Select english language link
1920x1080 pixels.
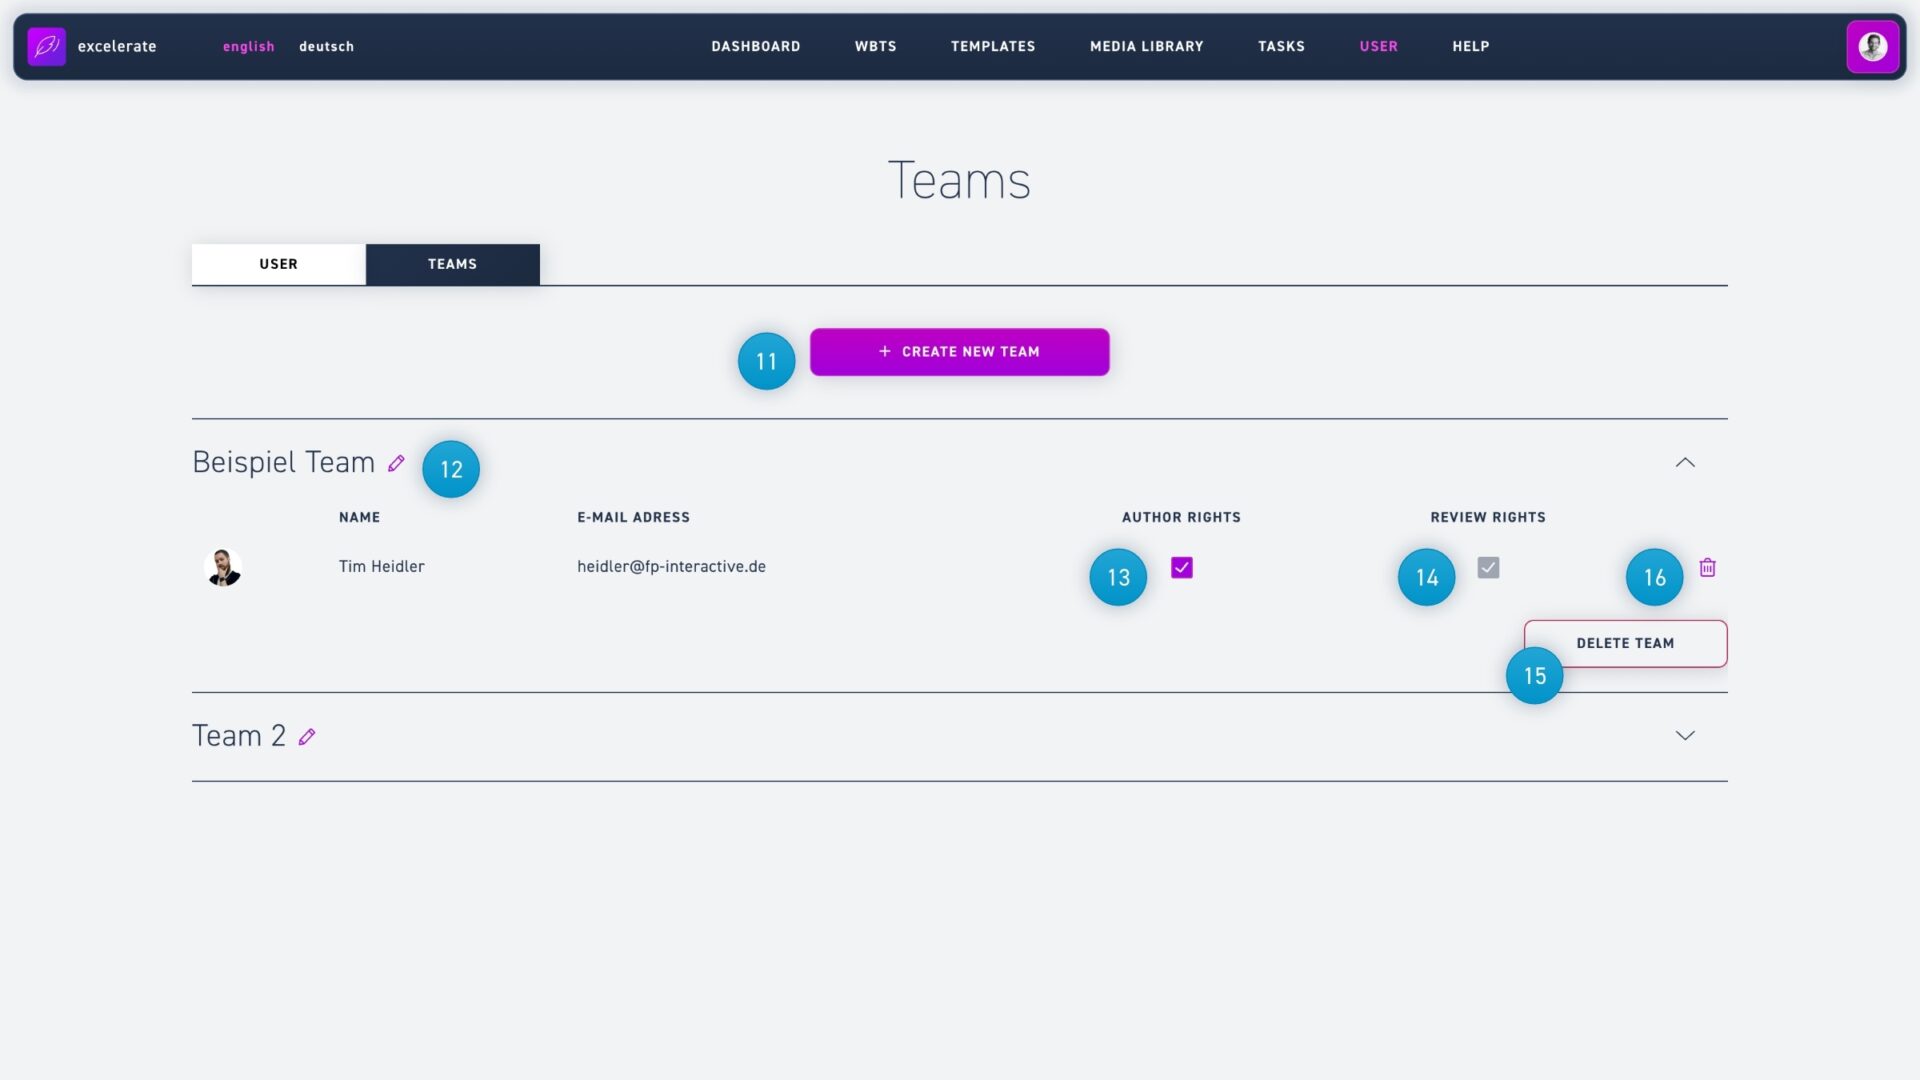point(248,46)
